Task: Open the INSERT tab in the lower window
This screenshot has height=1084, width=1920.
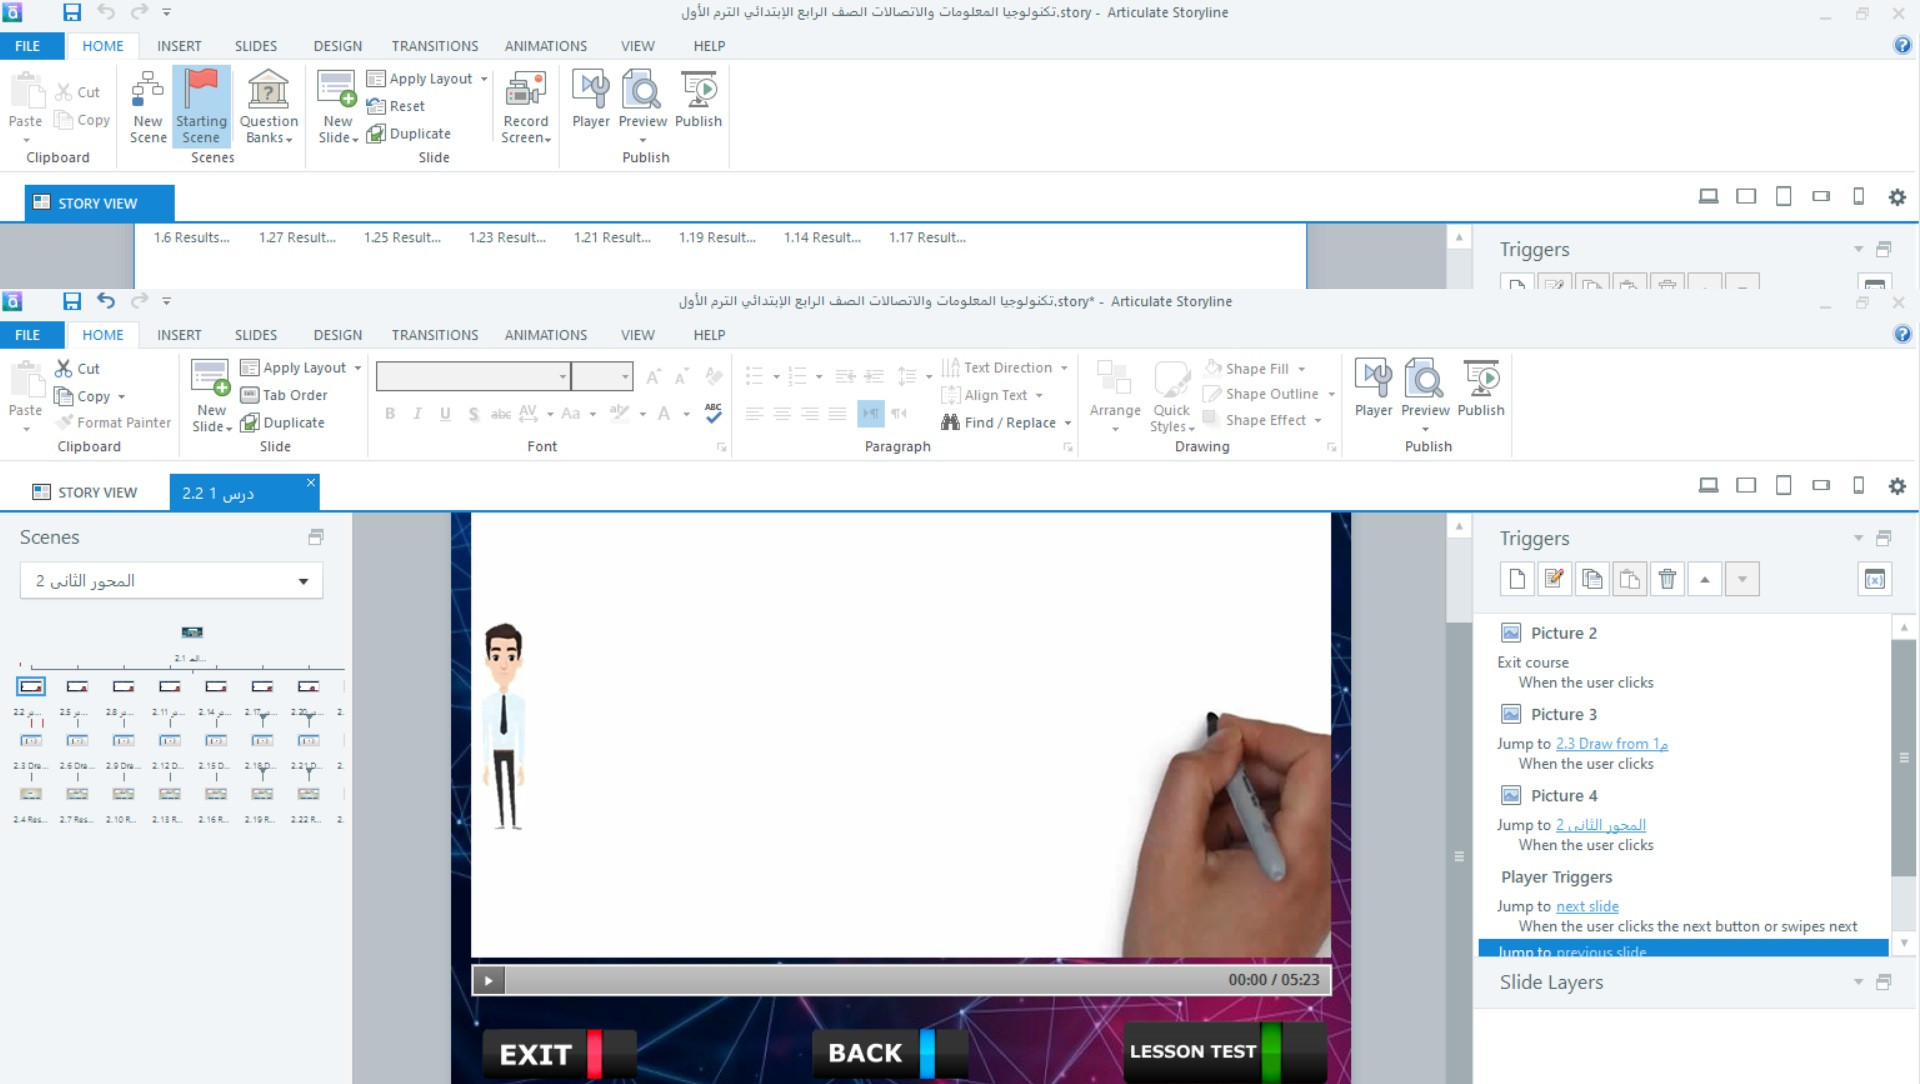Action: (x=179, y=335)
